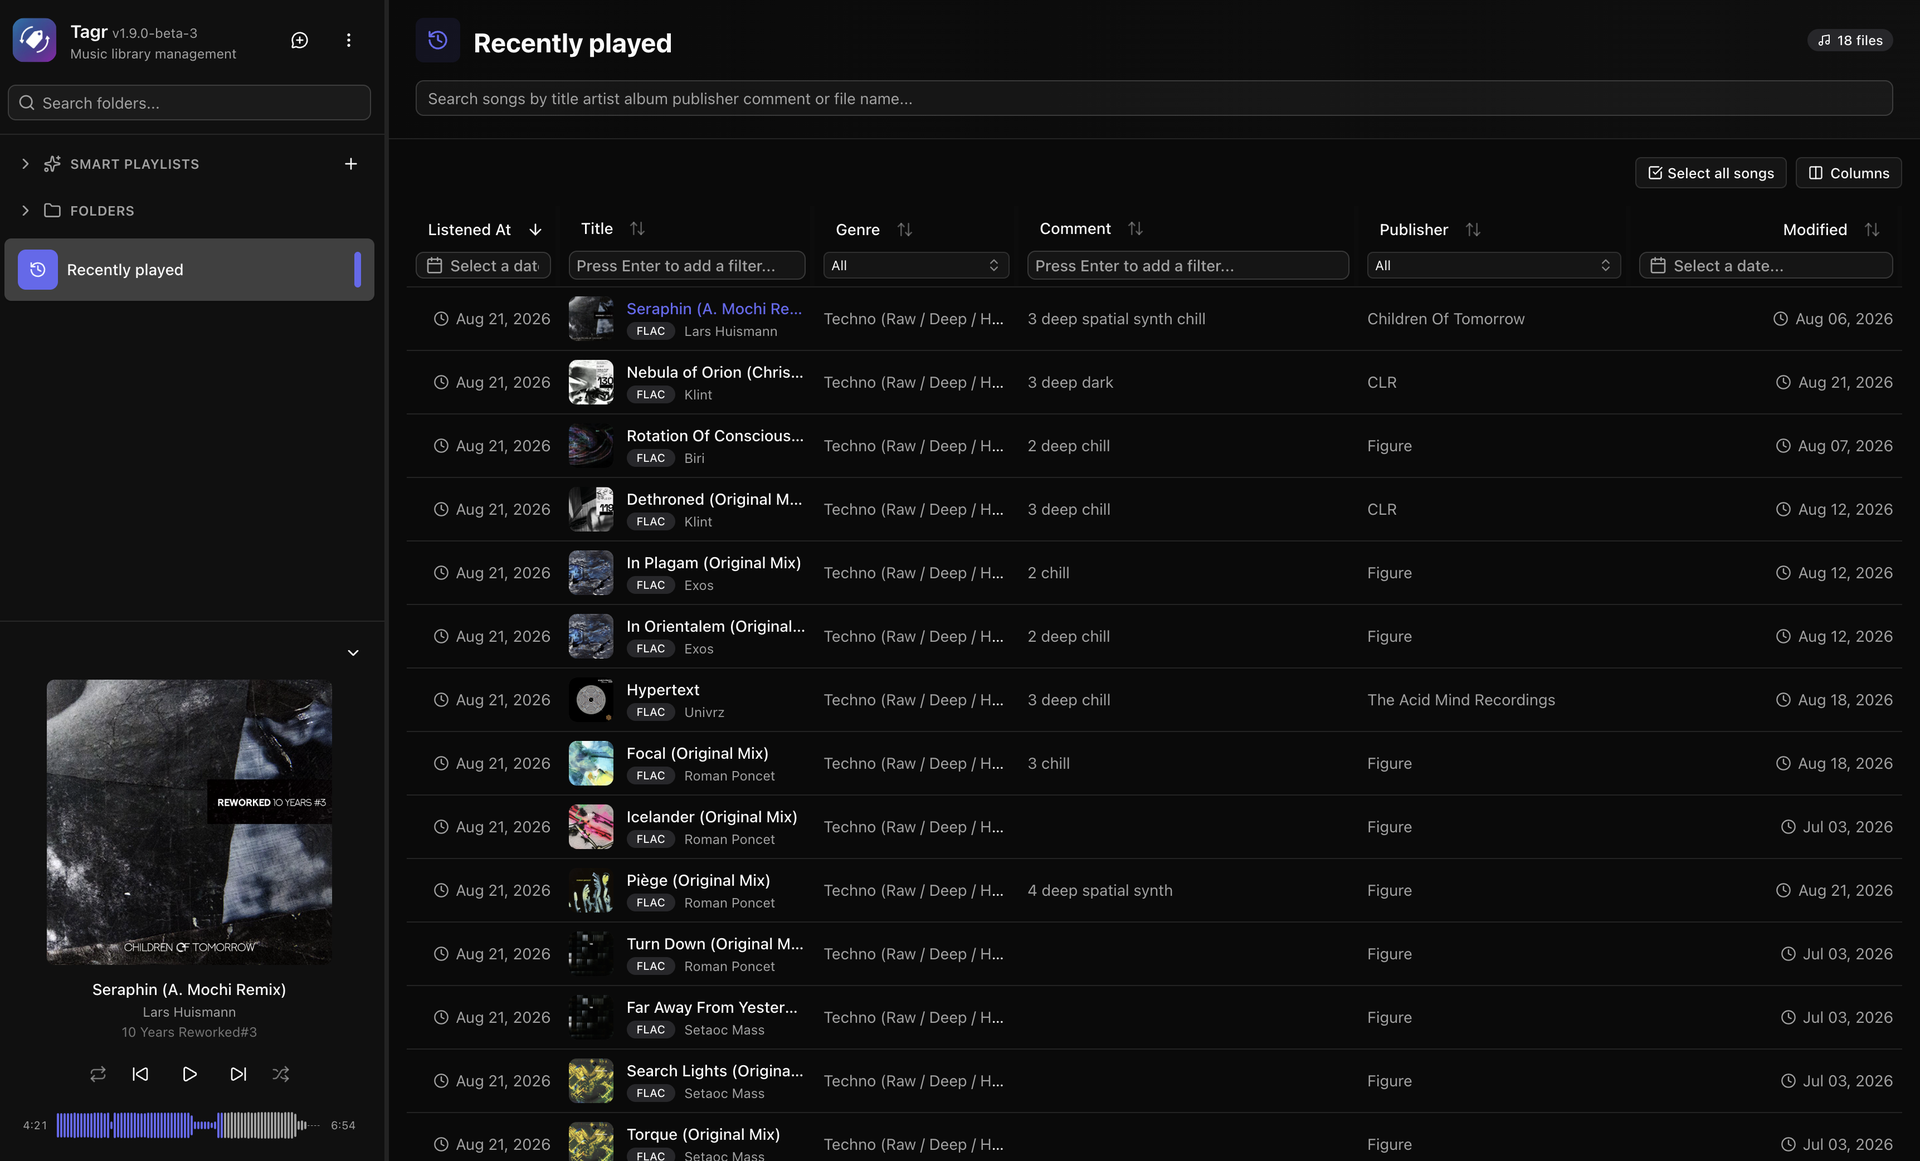Open the Seraphin (A. Mochi Remix) title link
Viewport: 1920px width, 1161px height.
pos(714,309)
